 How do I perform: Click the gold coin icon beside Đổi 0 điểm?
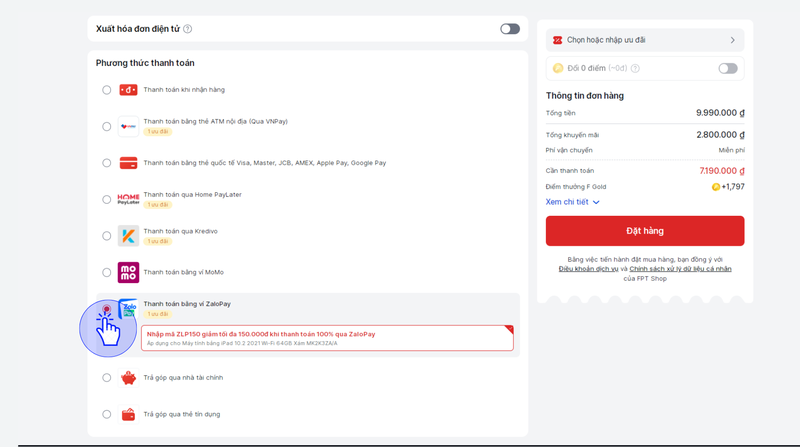[x=558, y=68]
